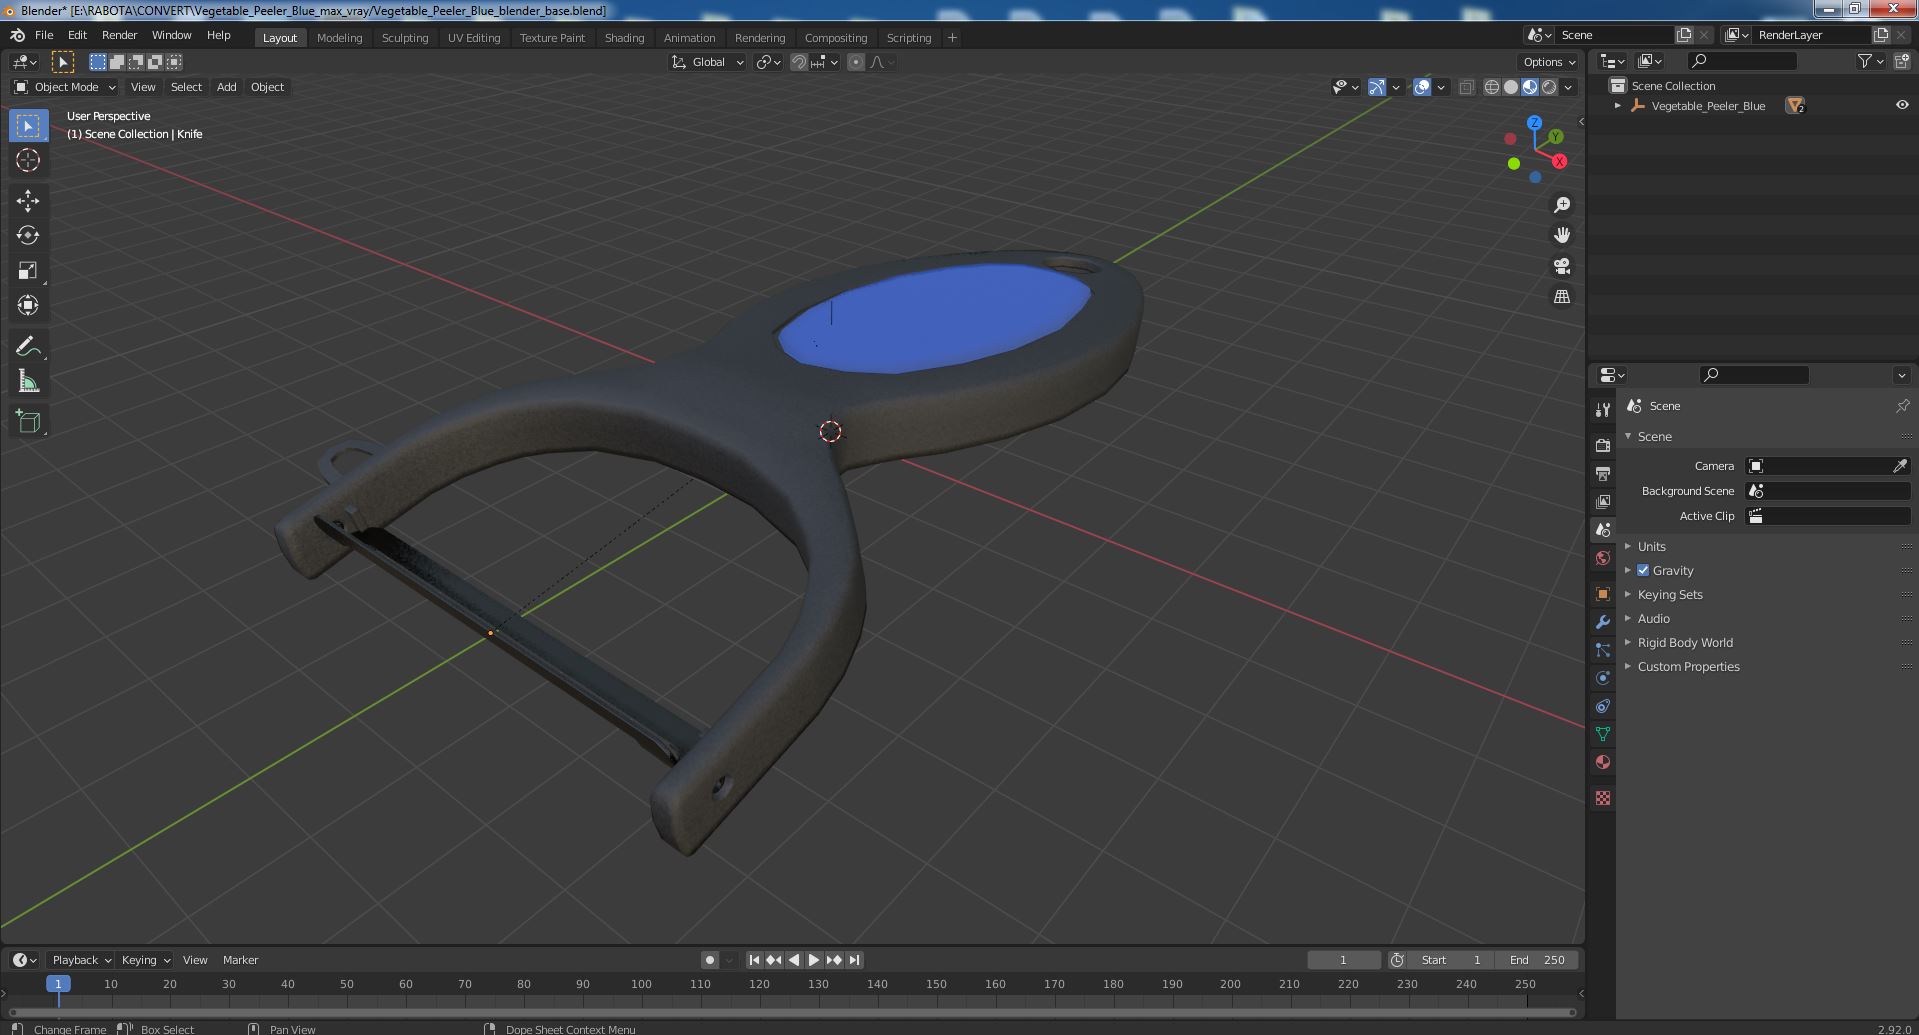This screenshot has width=1919, height=1035.
Task: Select the Measure tool
Action: pyautogui.click(x=28, y=381)
